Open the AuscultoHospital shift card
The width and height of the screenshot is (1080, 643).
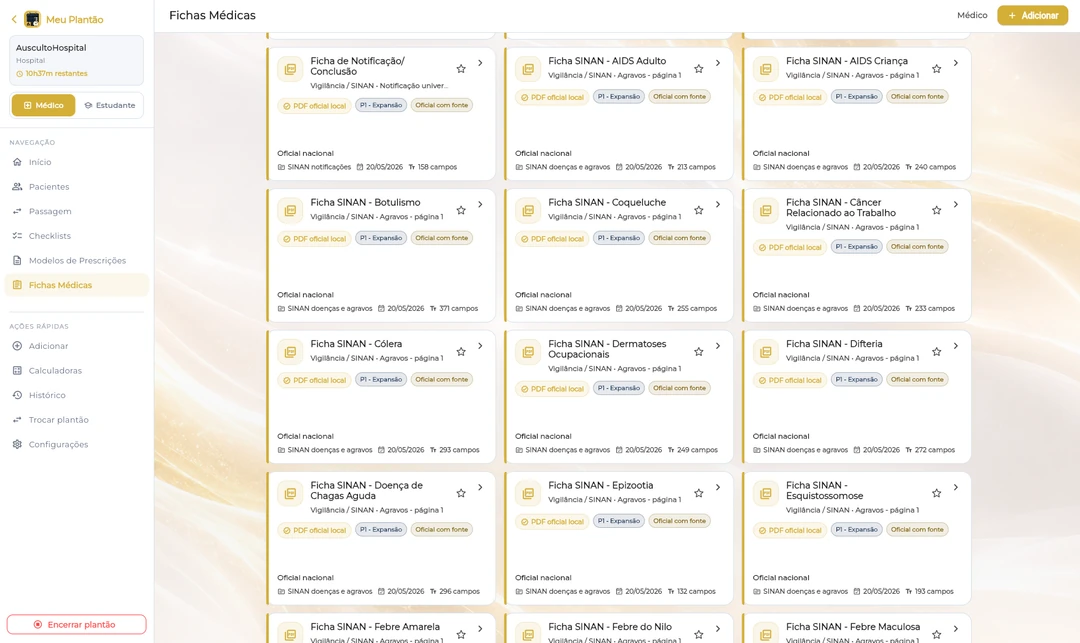[x=76, y=61]
